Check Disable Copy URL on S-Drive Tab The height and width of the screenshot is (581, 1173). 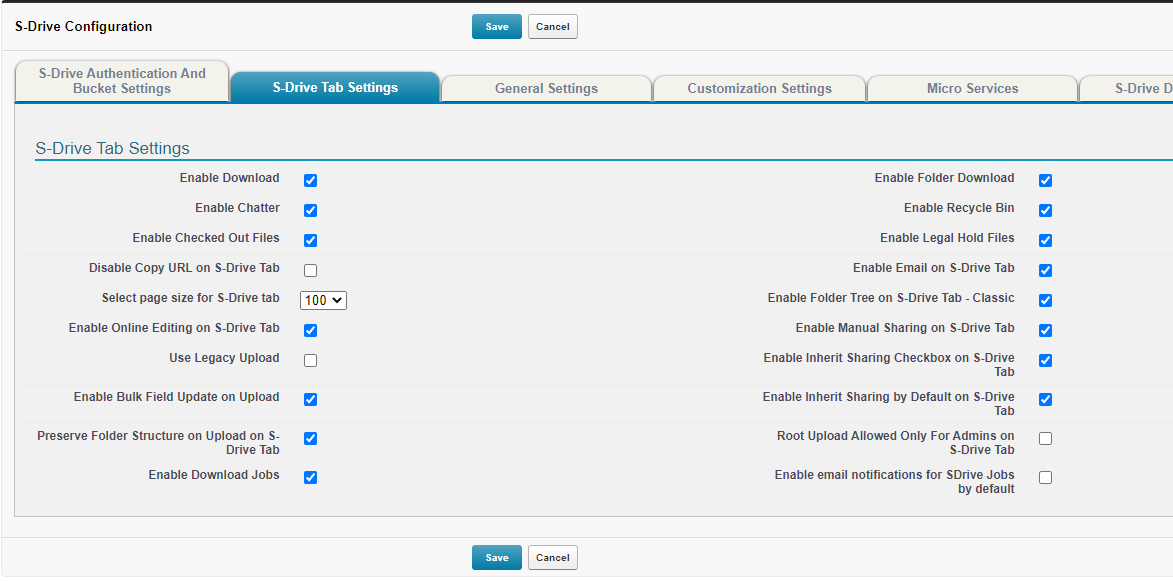pyautogui.click(x=310, y=271)
